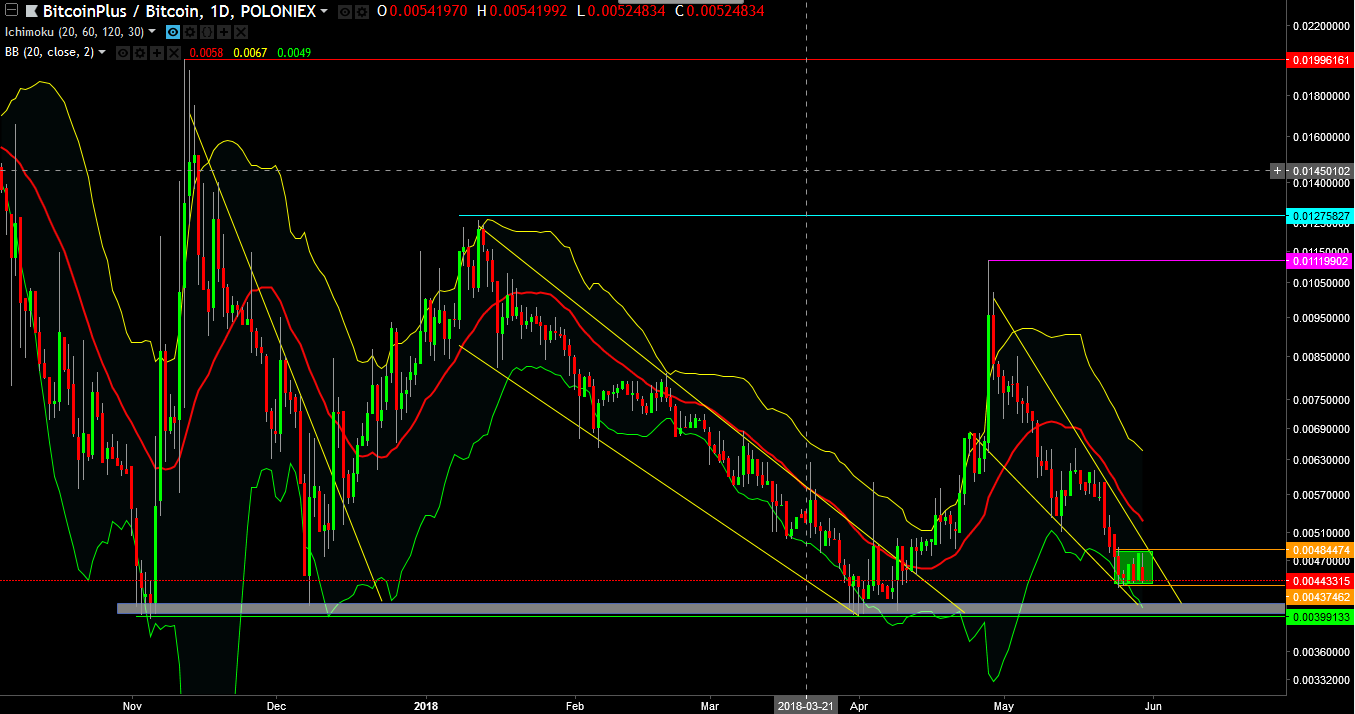Click the flag icon beside BitcoinPlus title

[31, 11]
